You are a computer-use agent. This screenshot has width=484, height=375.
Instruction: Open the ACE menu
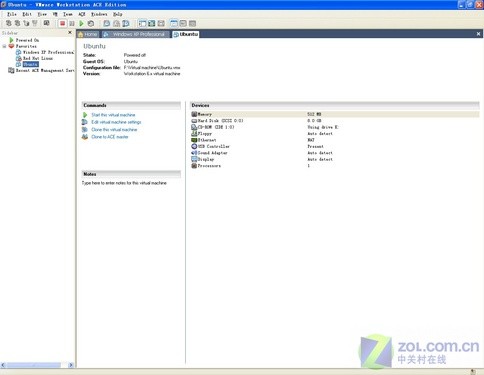click(x=82, y=14)
